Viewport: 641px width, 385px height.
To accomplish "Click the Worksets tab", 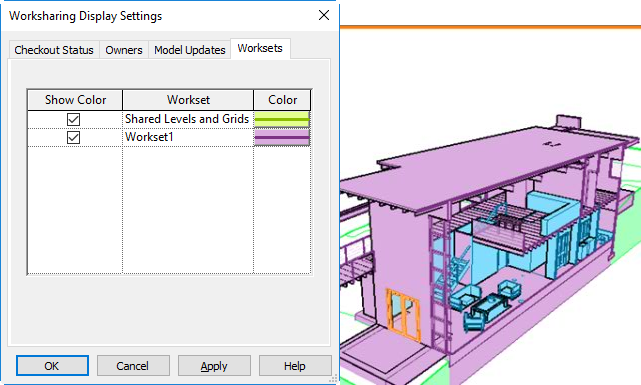I will tap(260, 48).
